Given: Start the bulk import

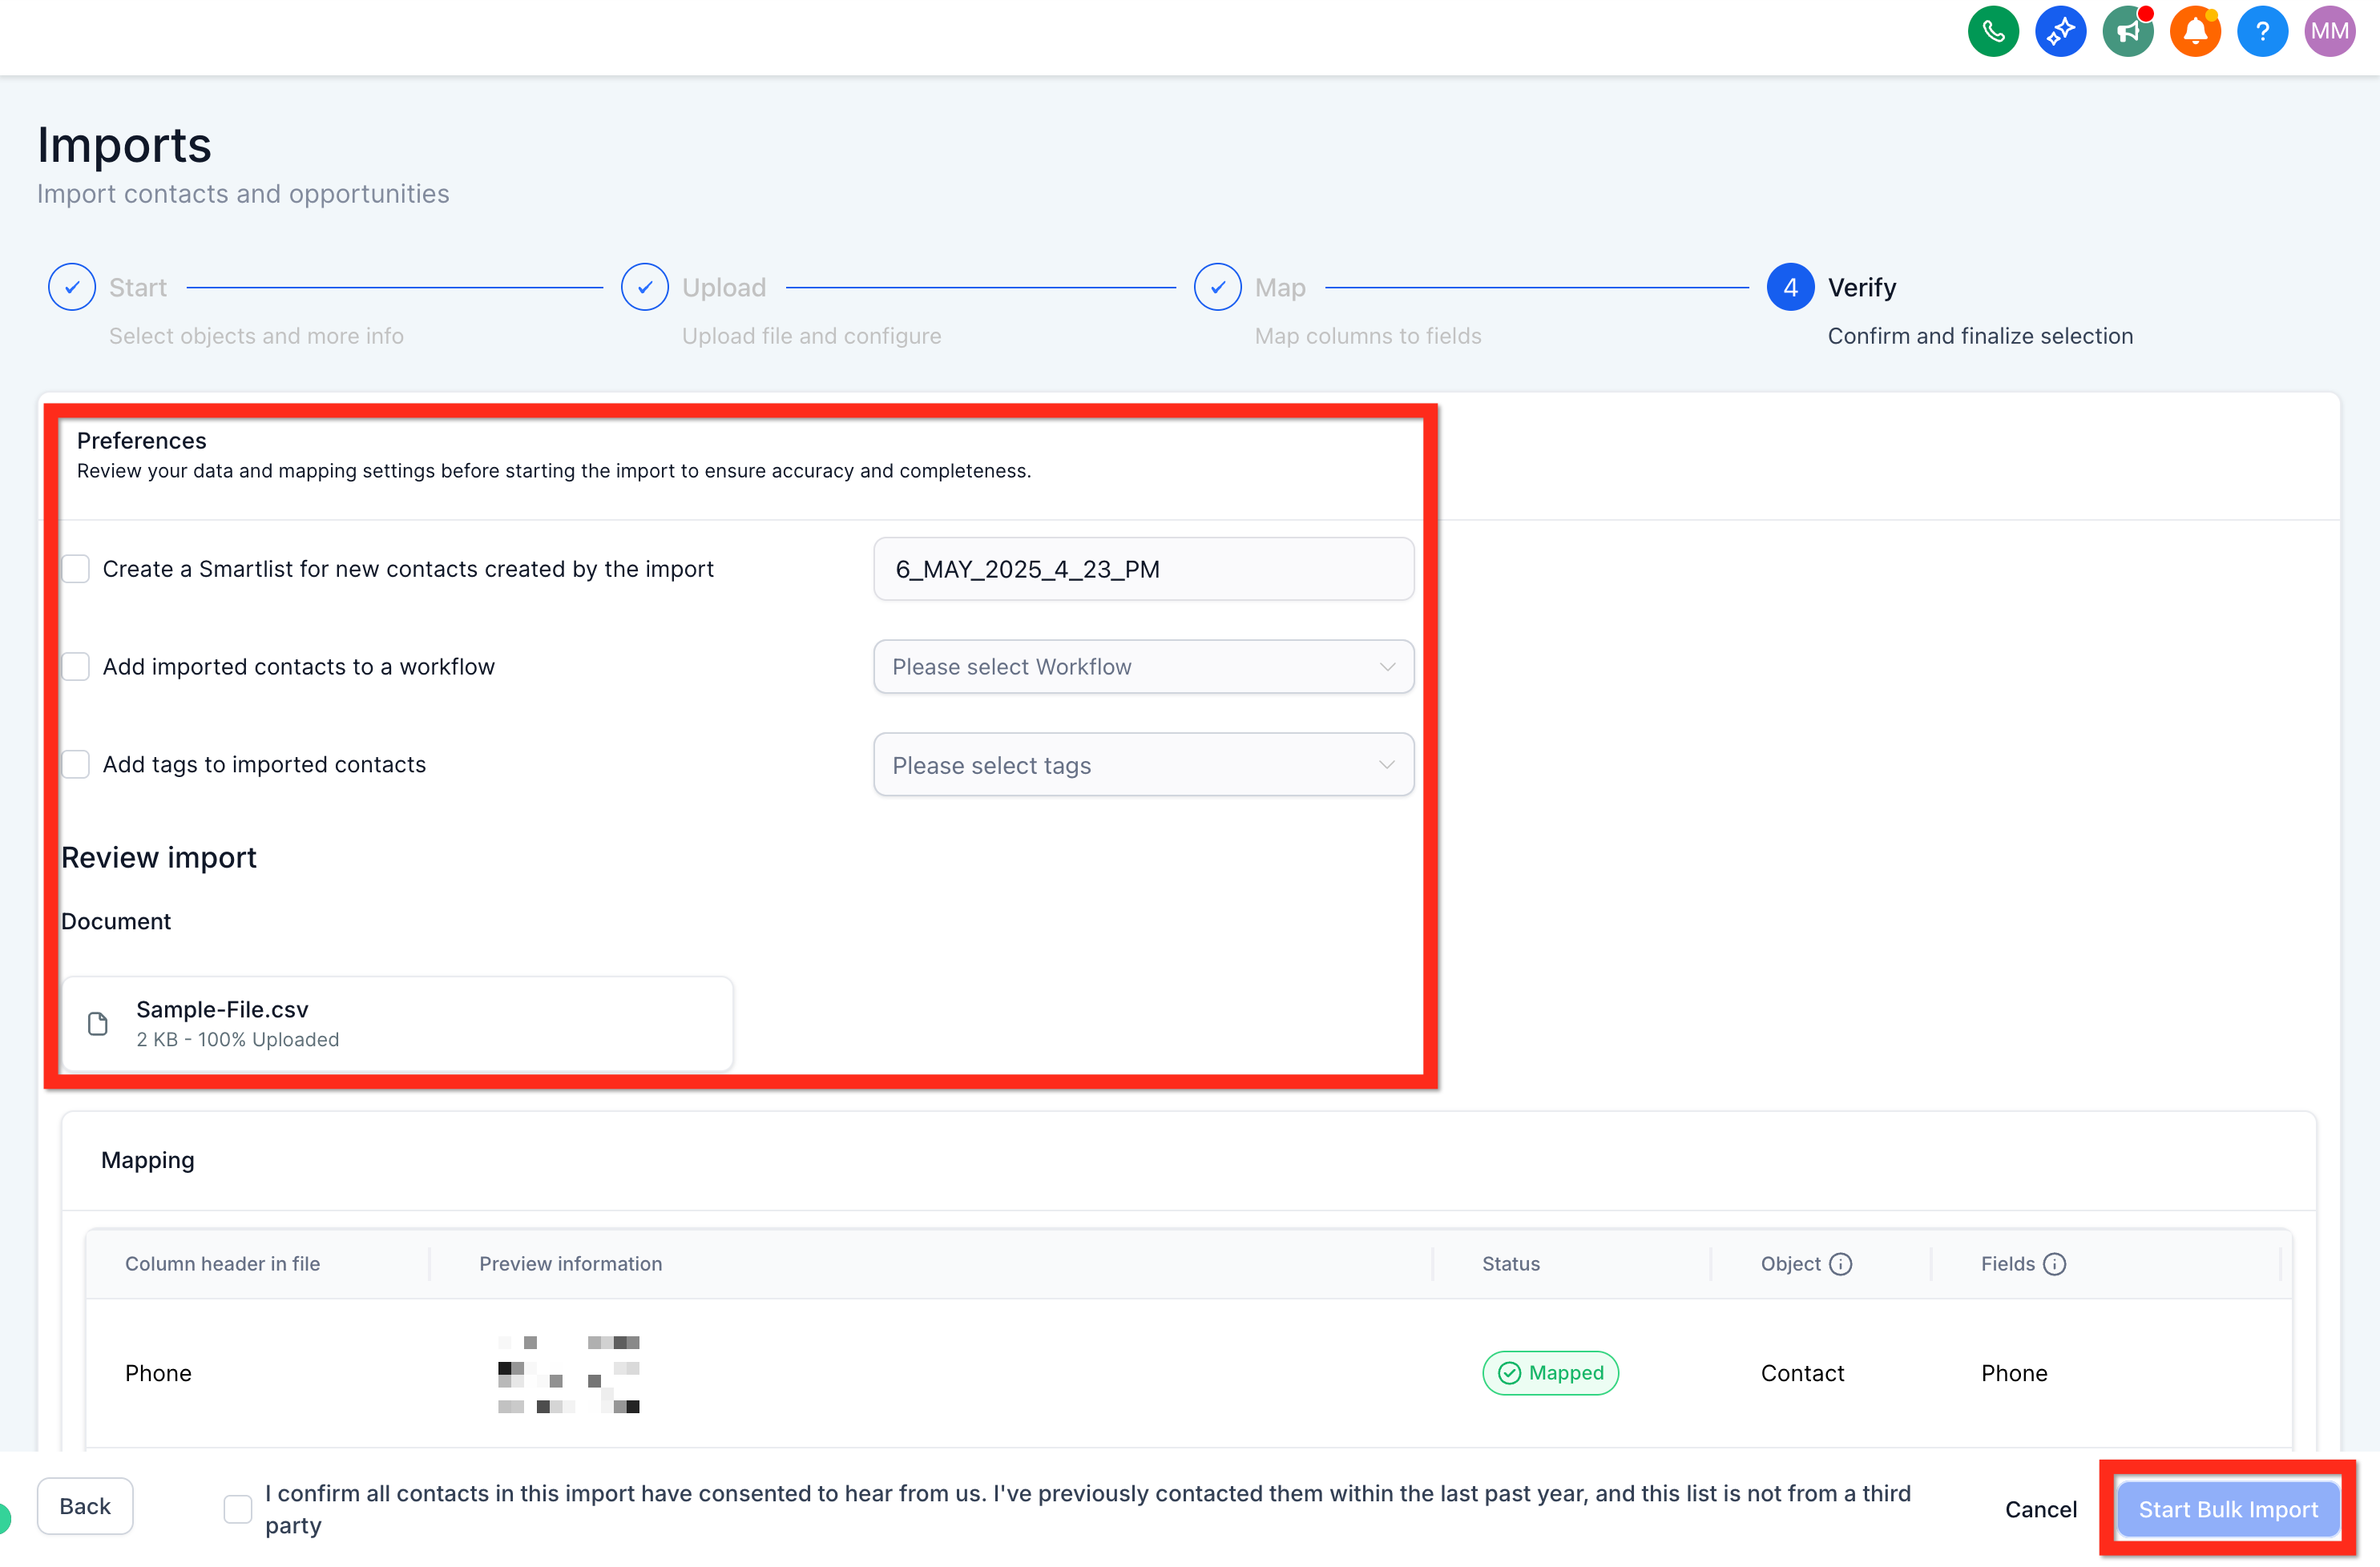Looking at the screenshot, I should (2227, 1508).
